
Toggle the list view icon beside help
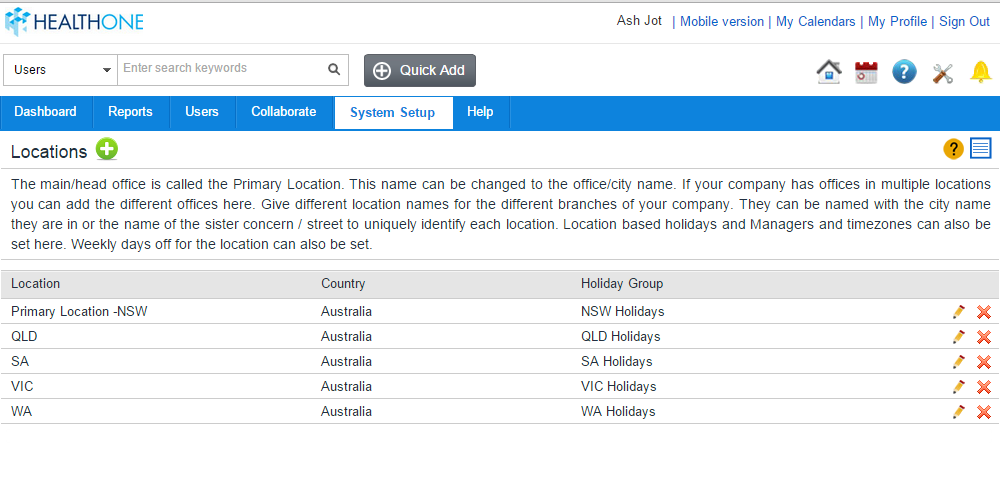(x=980, y=149)
